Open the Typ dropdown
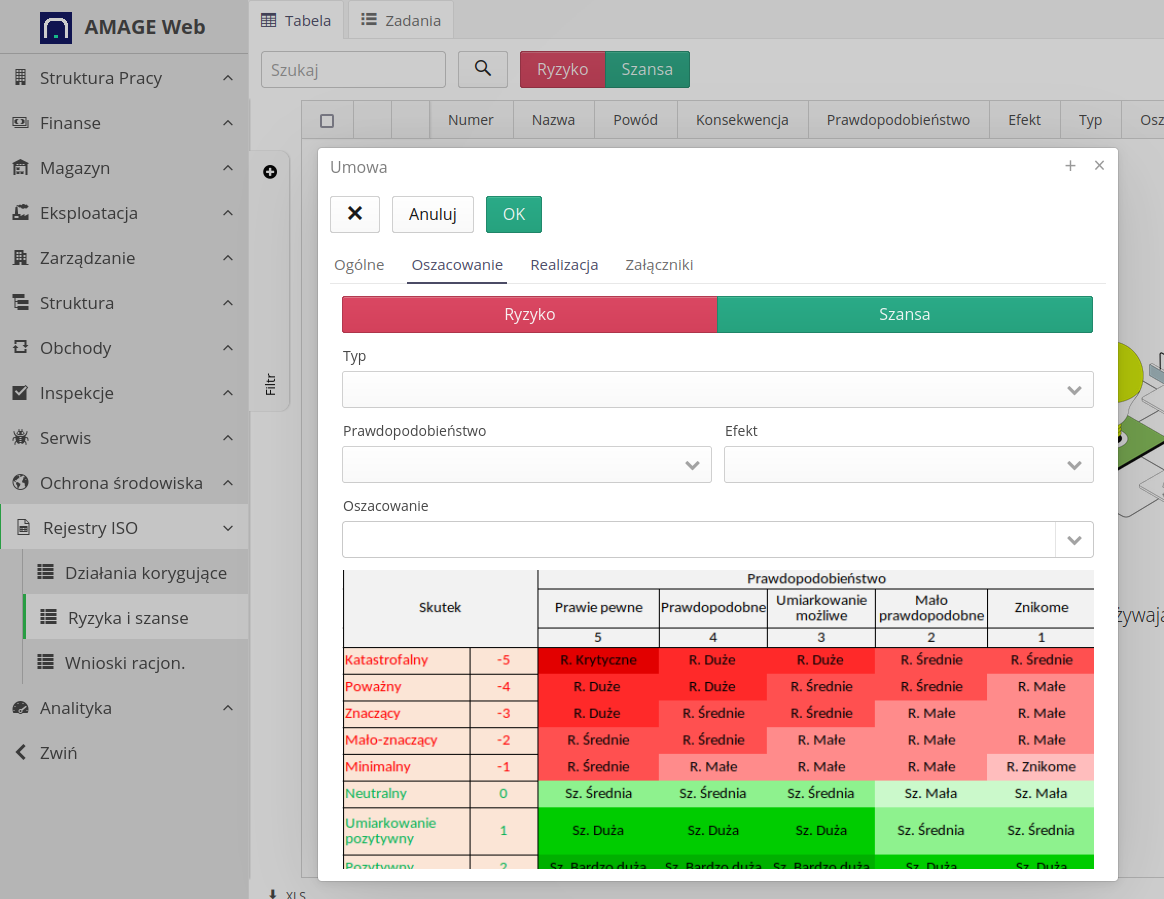The height and width of the screenshot is (899, 1164). point(717,390)
